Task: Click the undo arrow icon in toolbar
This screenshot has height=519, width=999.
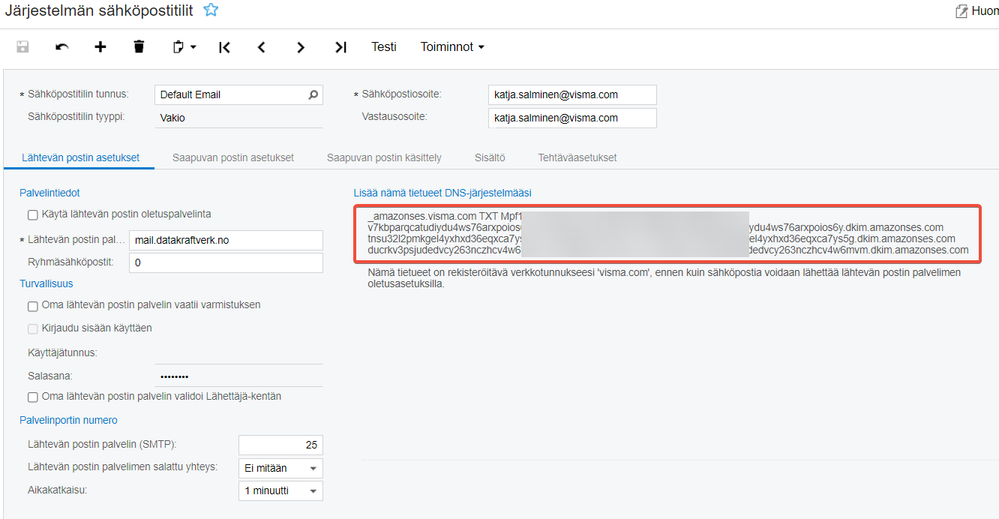Action: point(62,47)
